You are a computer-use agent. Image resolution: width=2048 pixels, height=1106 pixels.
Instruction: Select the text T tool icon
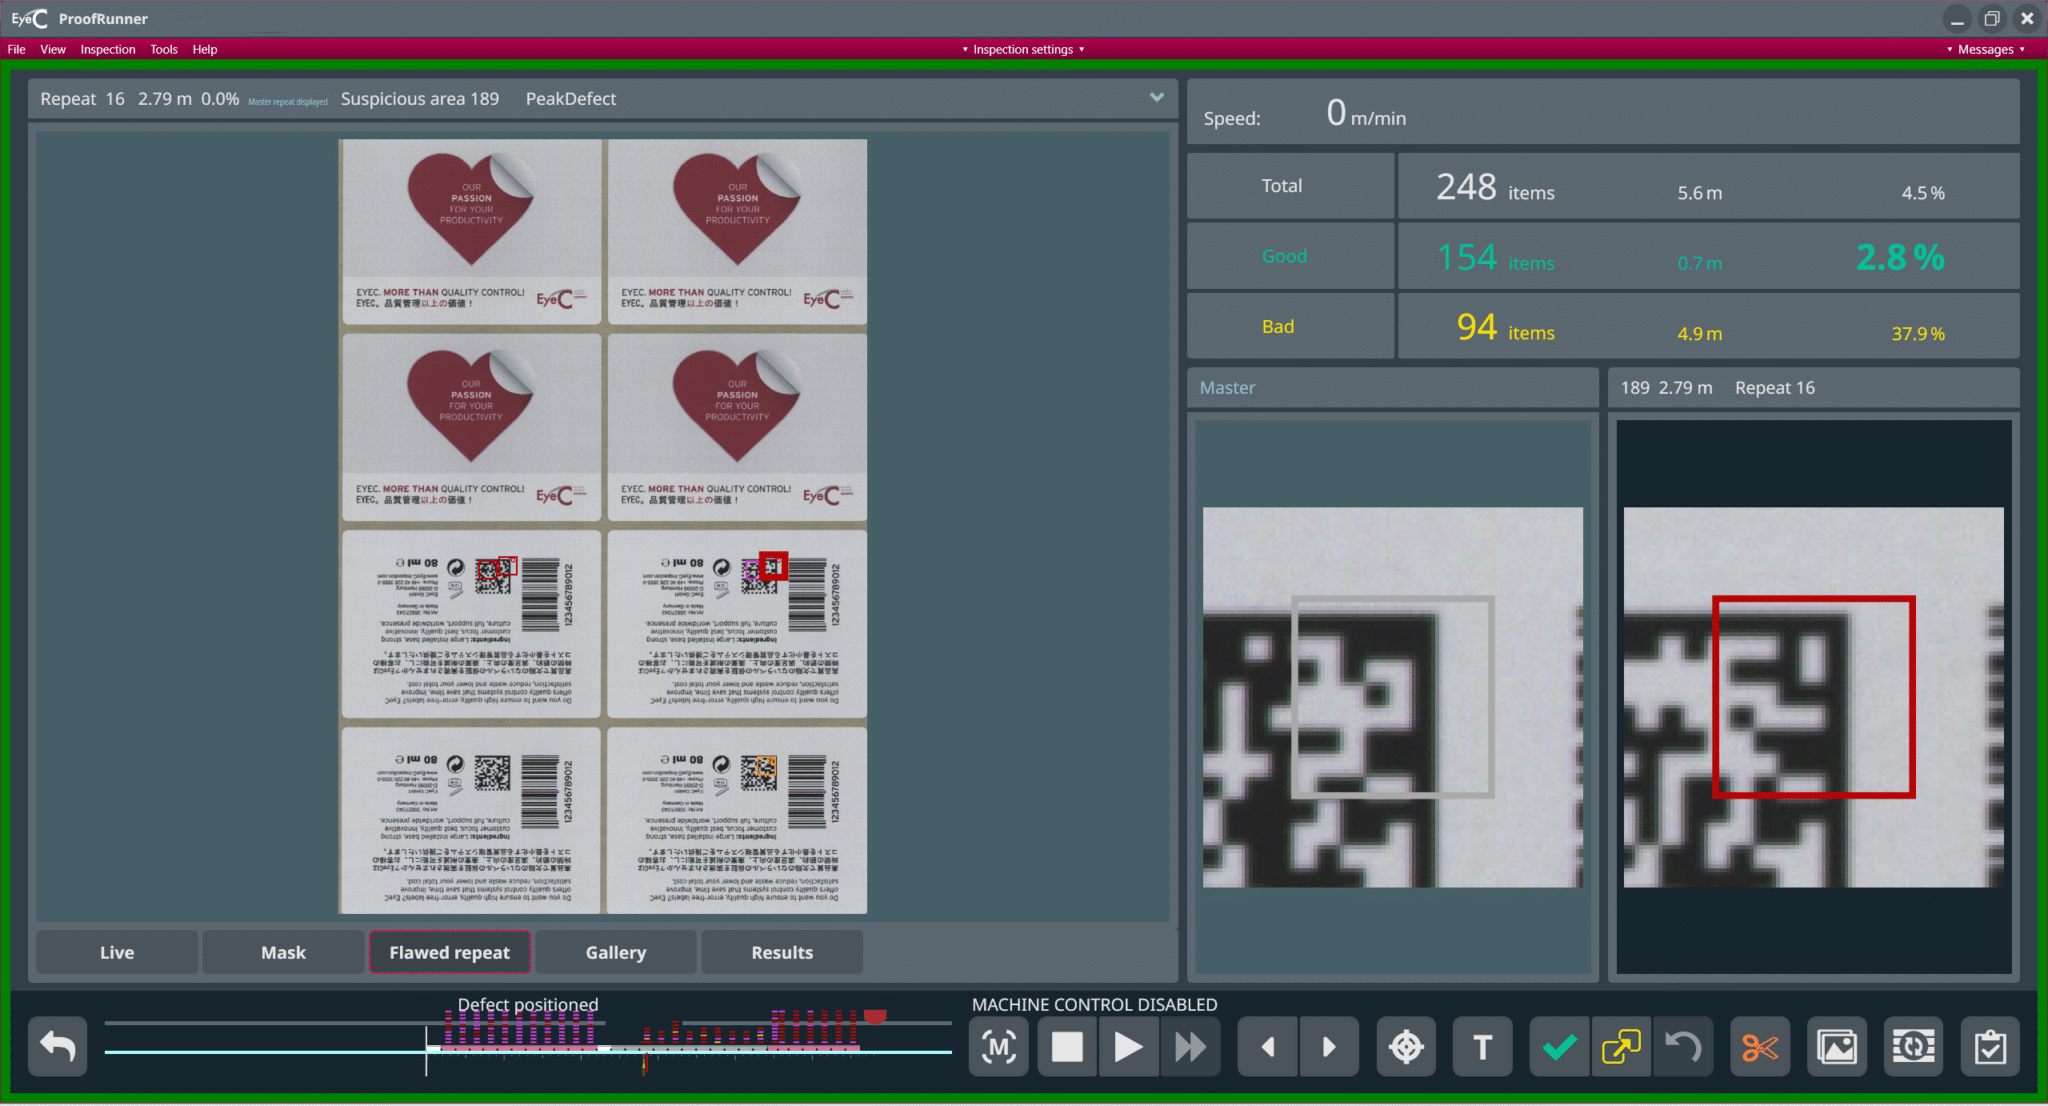[x=1482, y=1047]
